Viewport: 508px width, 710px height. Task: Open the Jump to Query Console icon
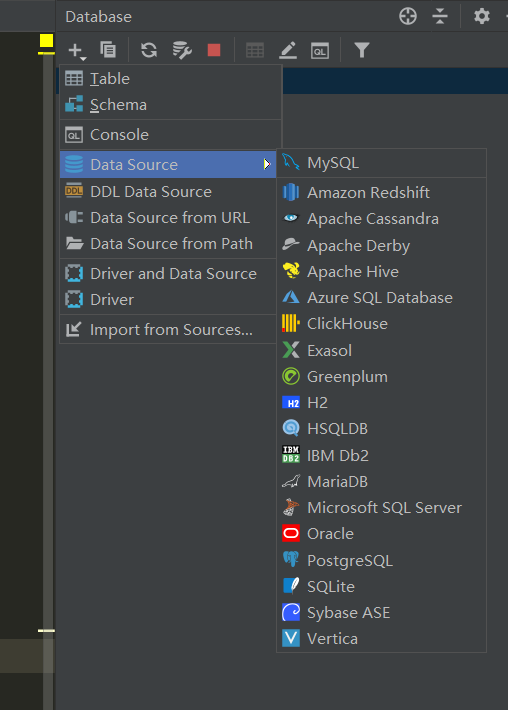(320, 51)
